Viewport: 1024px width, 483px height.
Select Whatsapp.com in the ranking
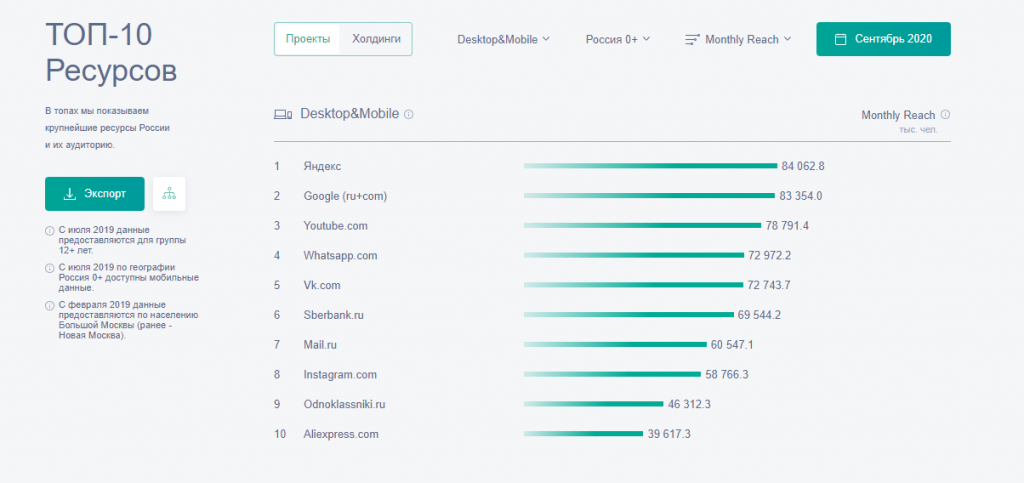tap(340, 255)
